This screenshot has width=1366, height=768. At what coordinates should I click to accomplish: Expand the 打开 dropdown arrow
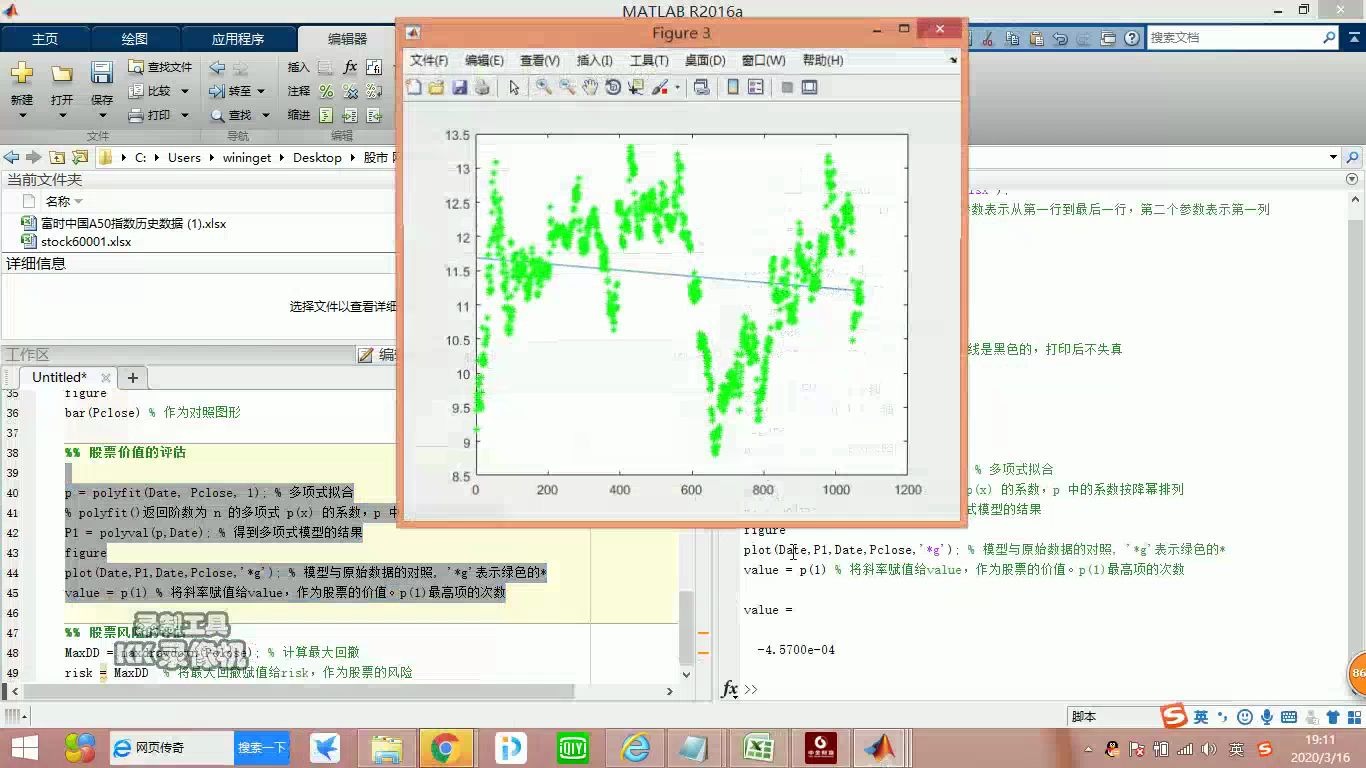click(62, 115)
